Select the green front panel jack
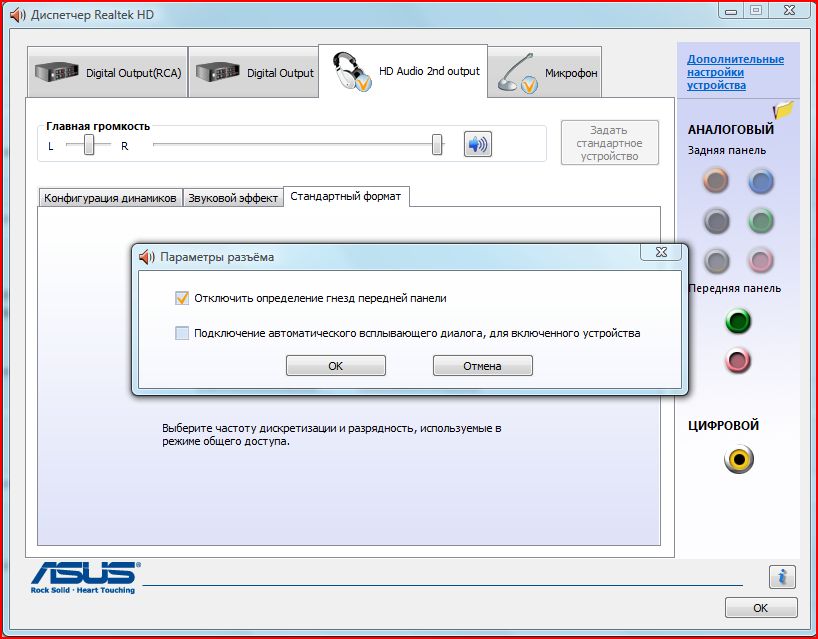 point(738,321)
